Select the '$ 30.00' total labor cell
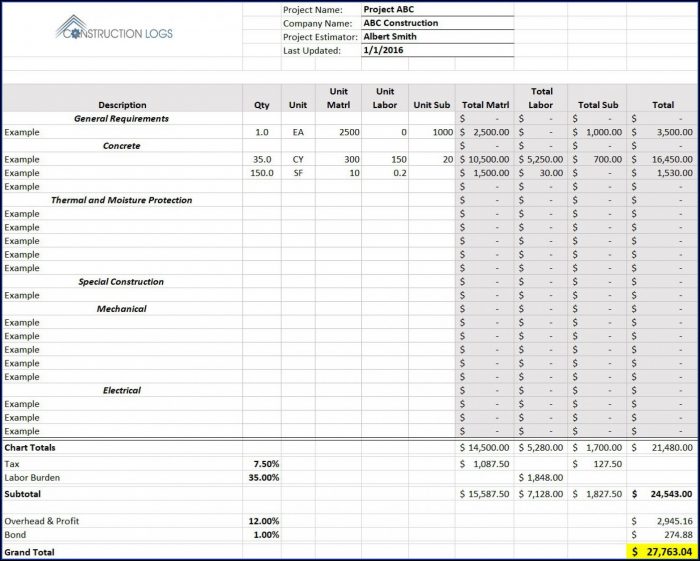 [541, 173]
